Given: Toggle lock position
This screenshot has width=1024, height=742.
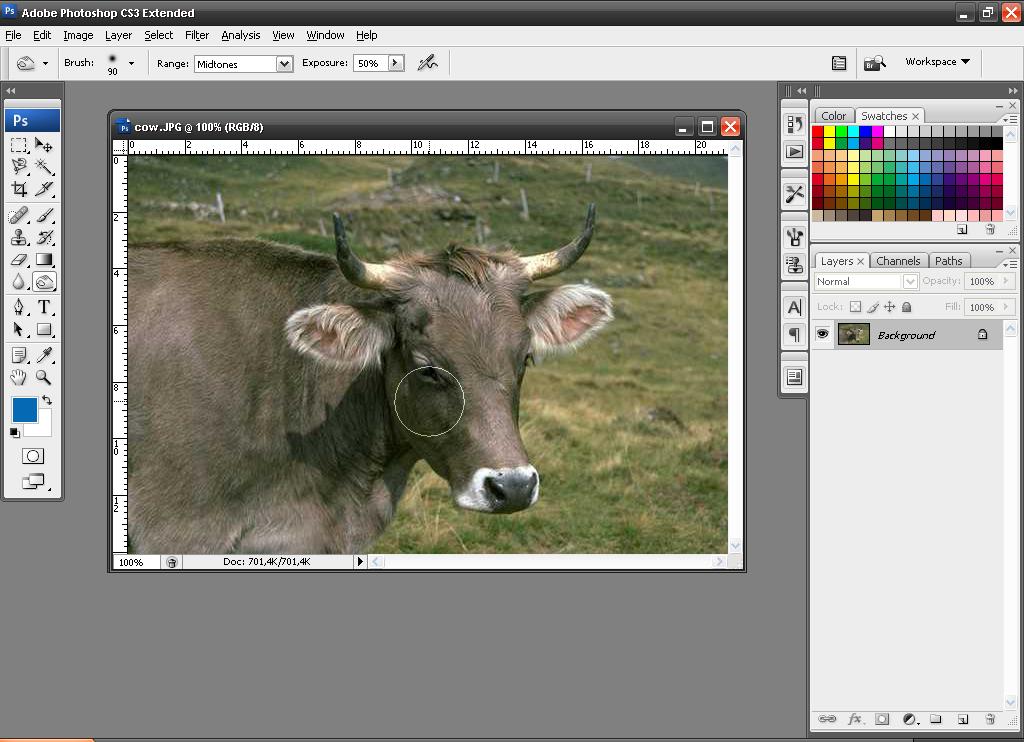Looking at the screenshot, I should [x=889, y=306].
